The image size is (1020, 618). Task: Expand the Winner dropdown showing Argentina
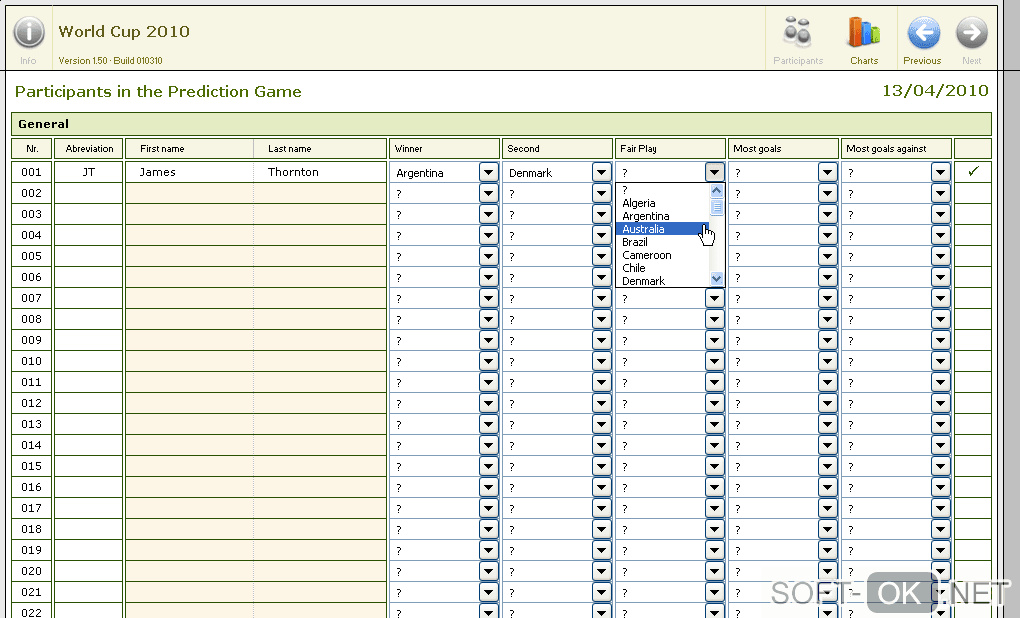pyautogui.click(x=488, y=172)
